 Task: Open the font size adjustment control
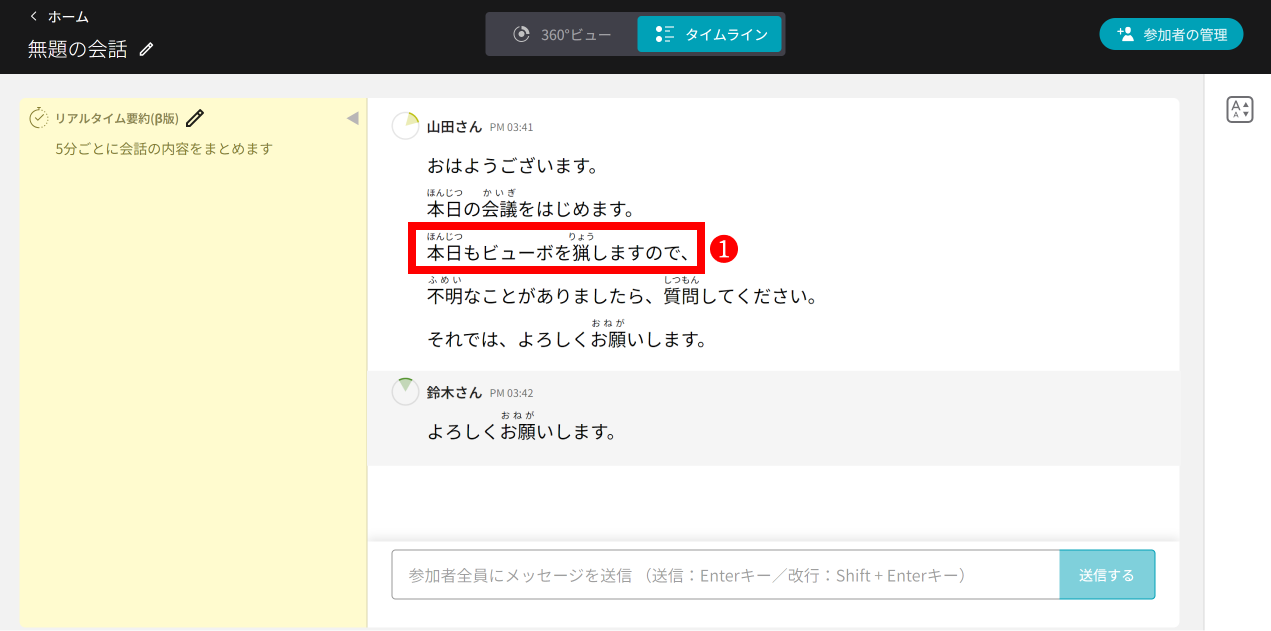tap(1239, 108)
